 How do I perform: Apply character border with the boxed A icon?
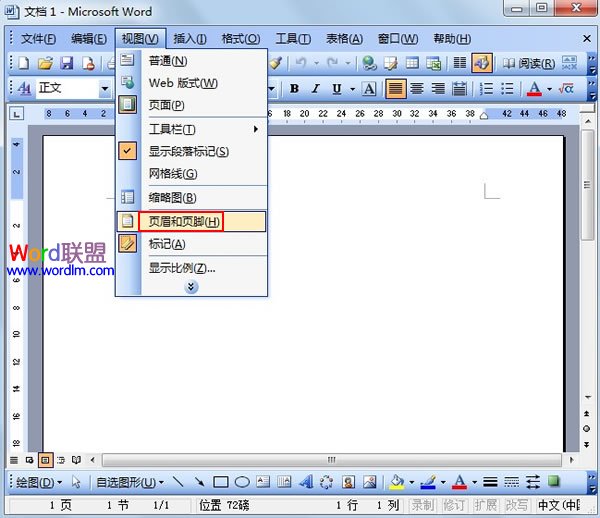[369, 89]
